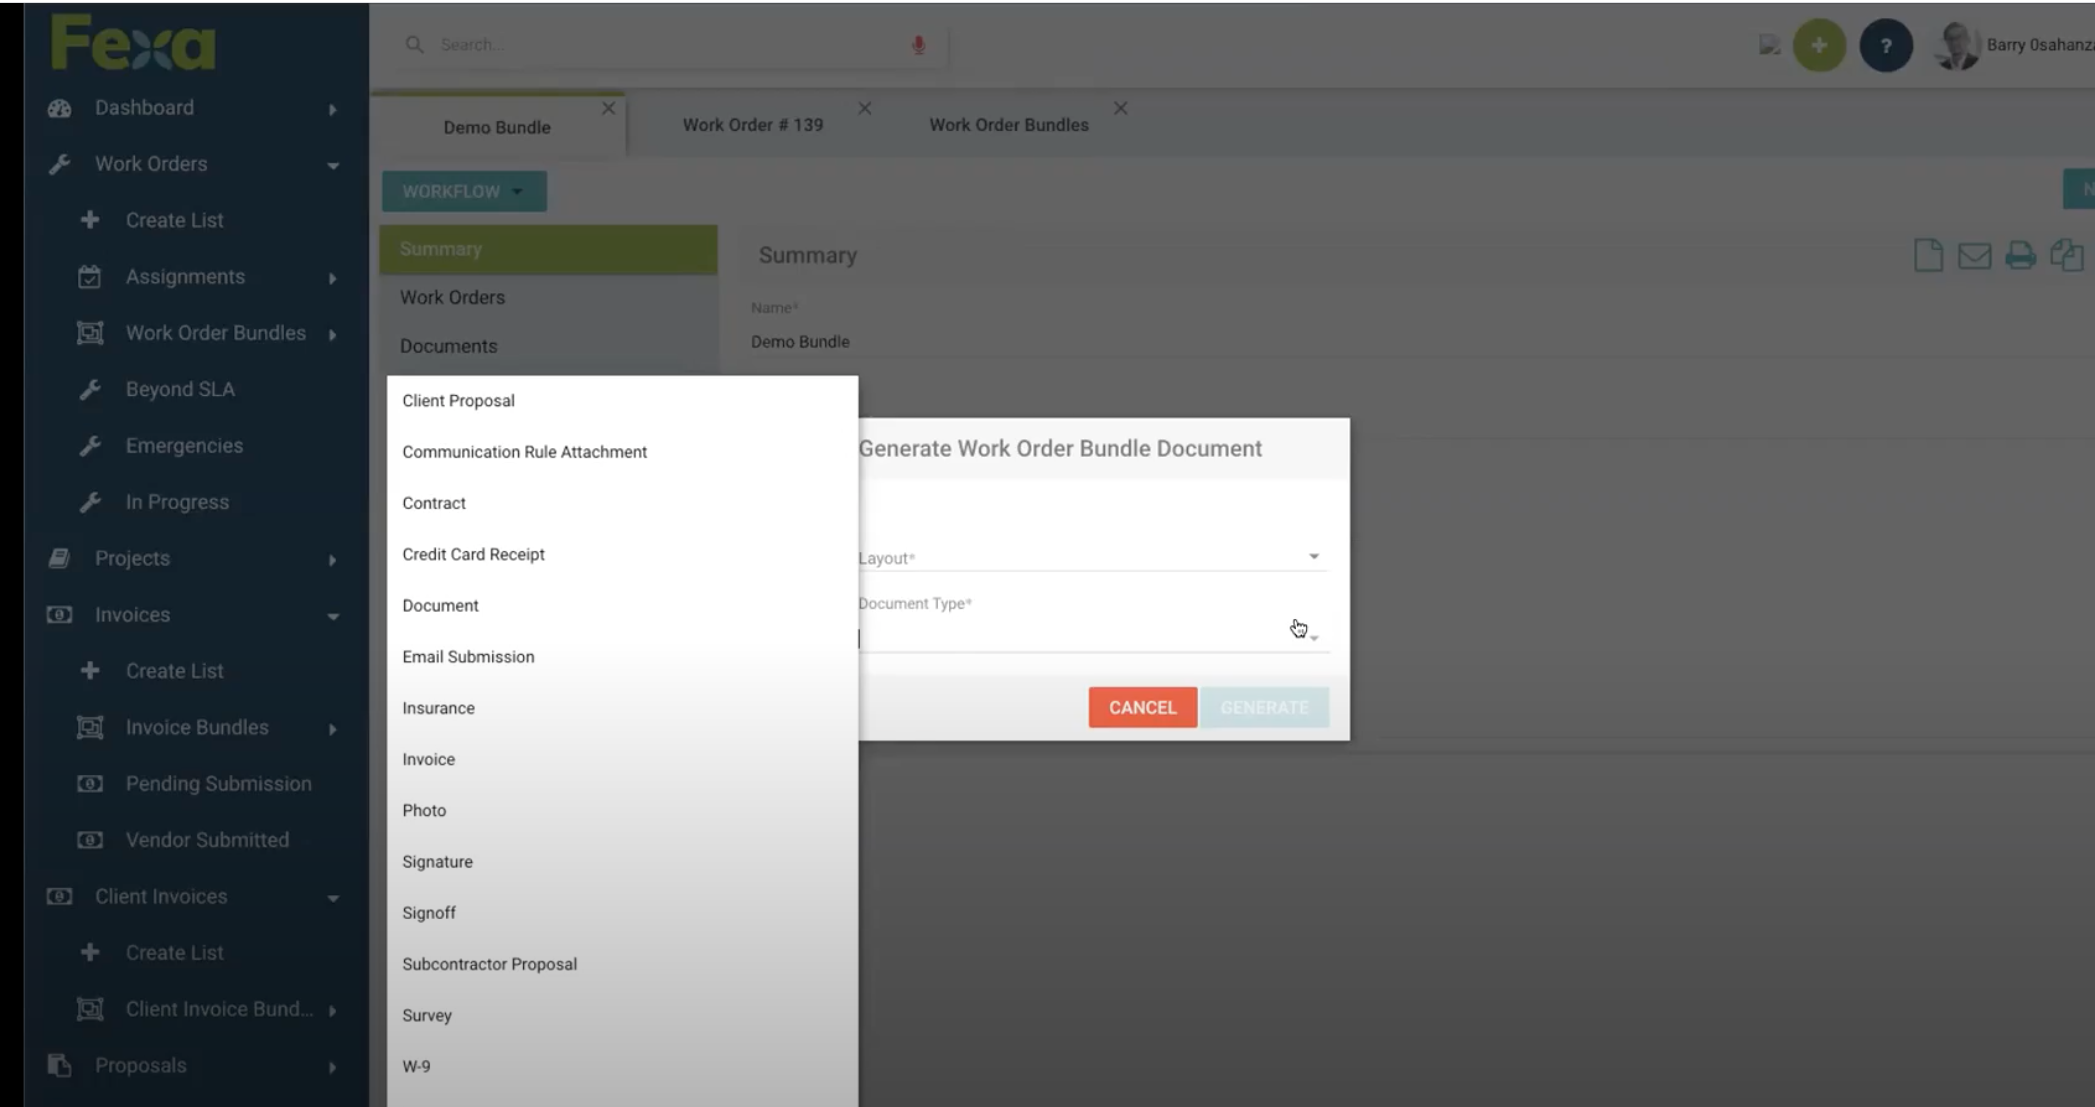Viewport: 2095px width, 1107px height.
Task: Switch to Work Order Bundles tab
Action: [x=1008, y=125]
